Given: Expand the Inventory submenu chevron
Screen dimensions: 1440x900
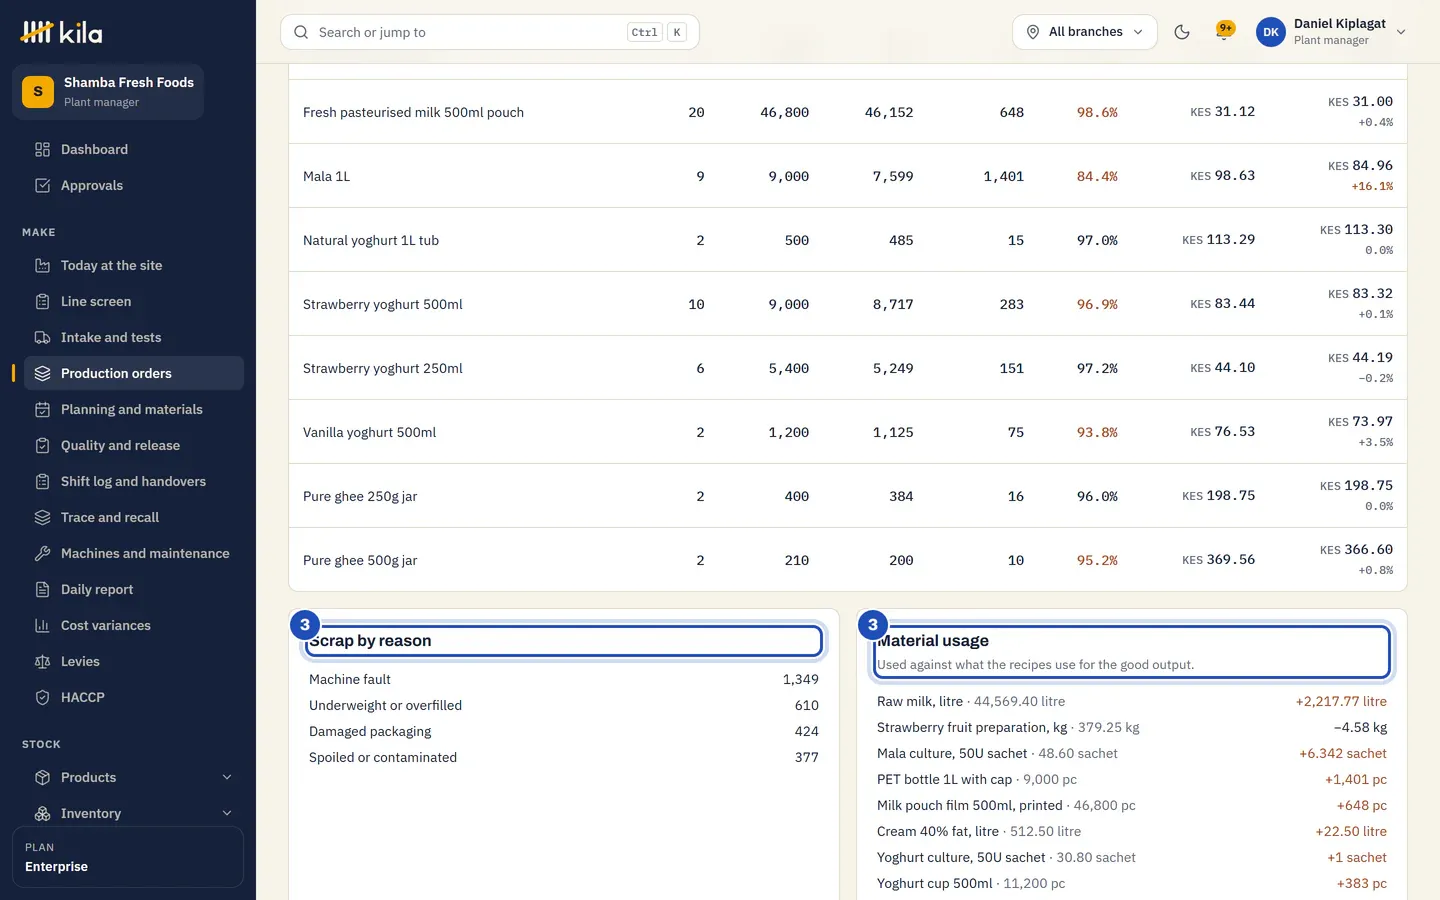Looking at the screenshot, I should [227, 814].
